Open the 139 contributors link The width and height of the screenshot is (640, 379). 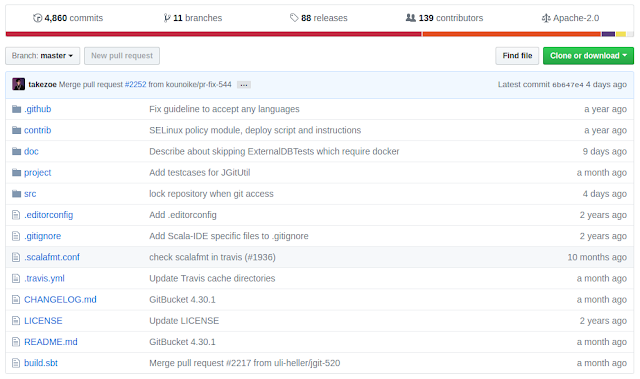point(444,18)
